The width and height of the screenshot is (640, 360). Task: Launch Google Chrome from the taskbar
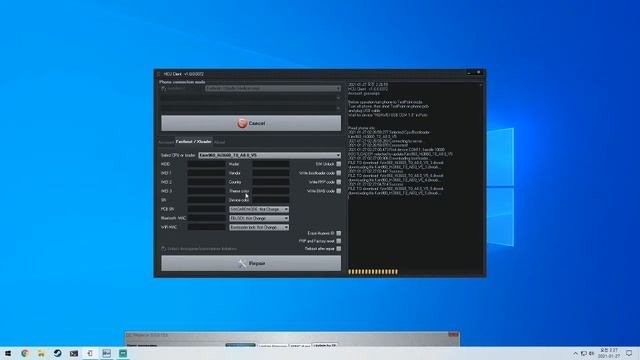click(x=24, y=353)
